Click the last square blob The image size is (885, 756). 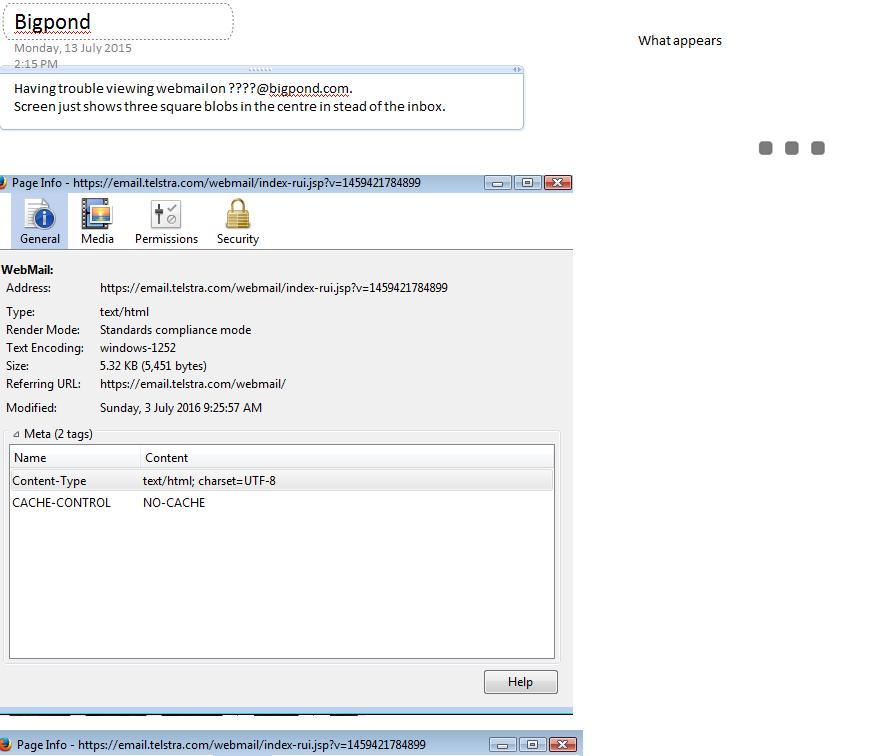[x=818, y=148]
